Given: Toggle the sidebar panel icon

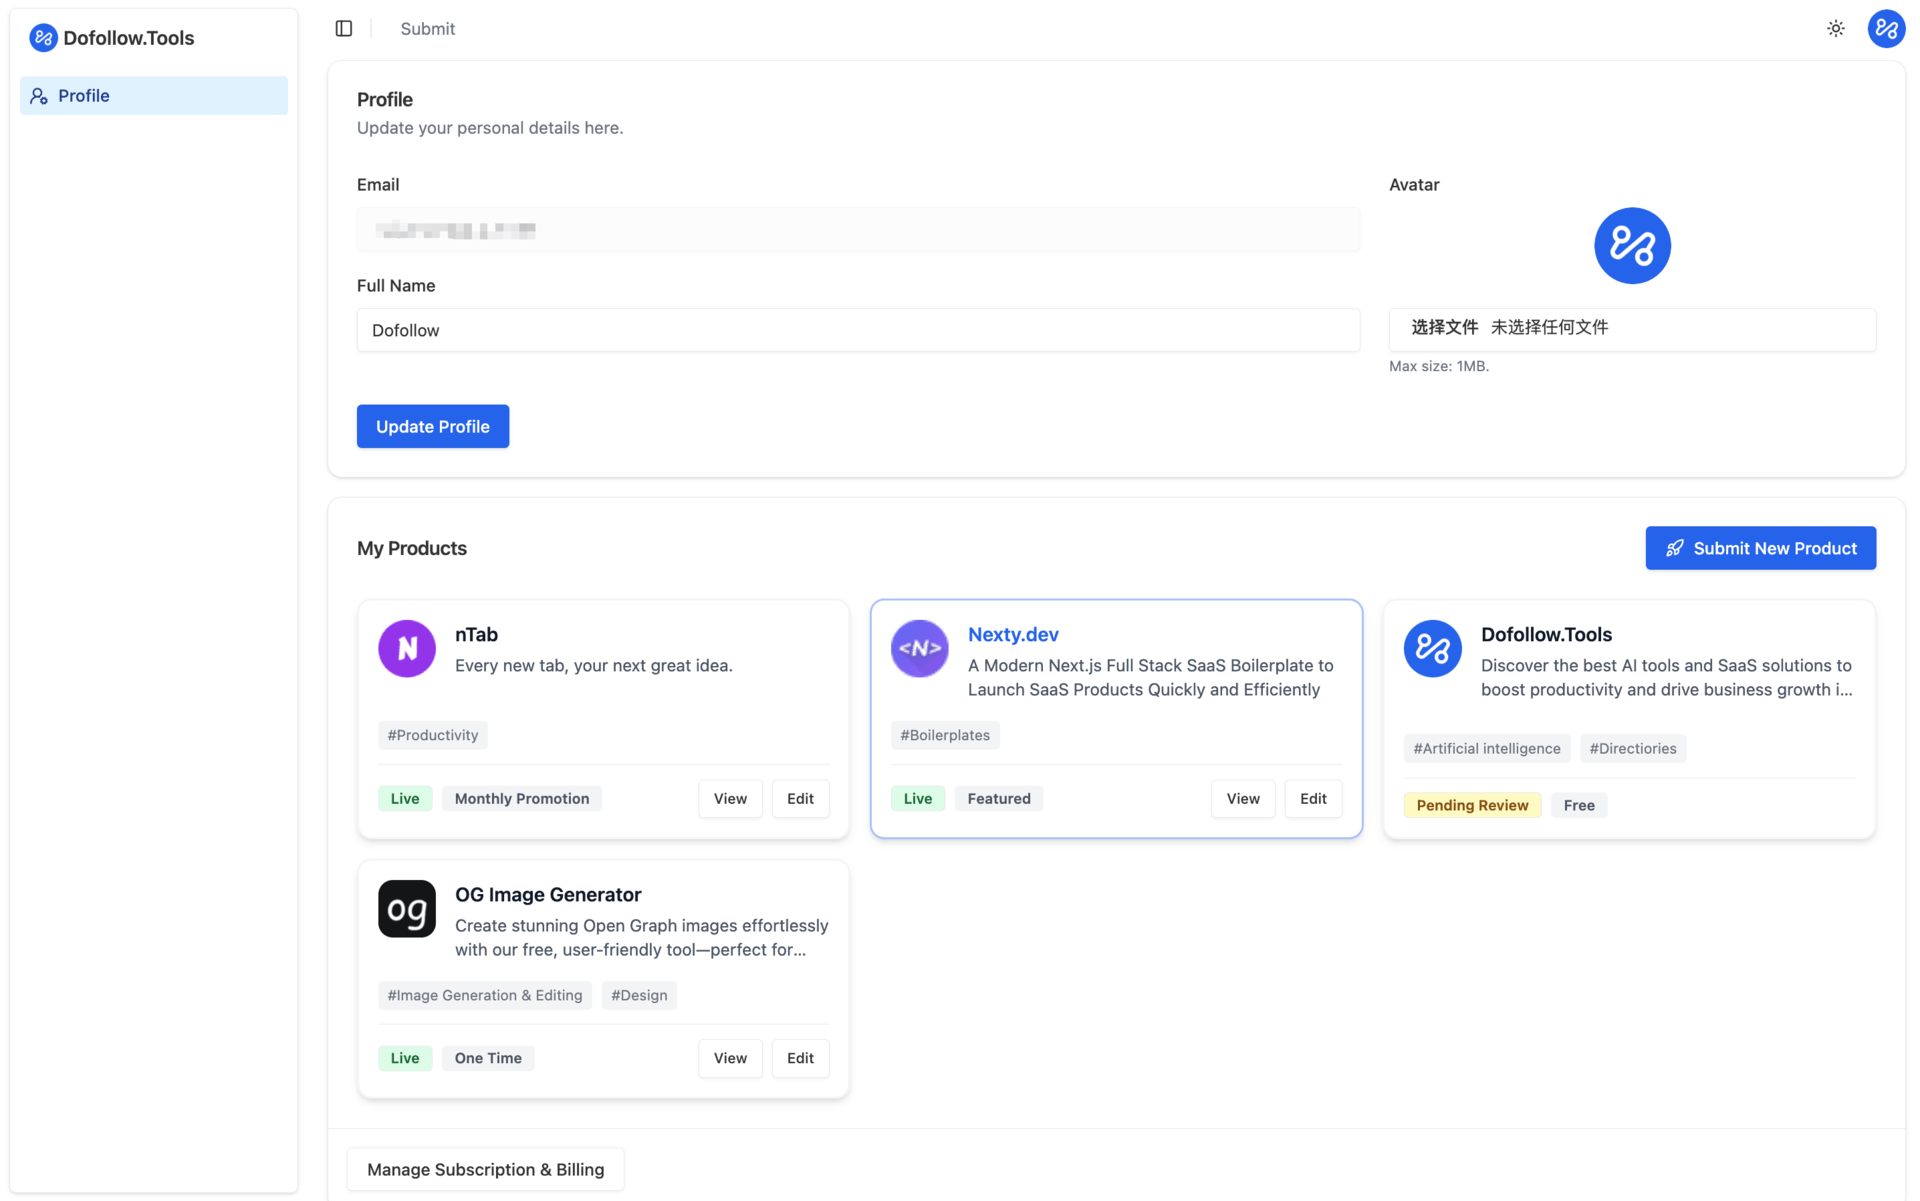Looking at the screenshot, I should (343, 29).
